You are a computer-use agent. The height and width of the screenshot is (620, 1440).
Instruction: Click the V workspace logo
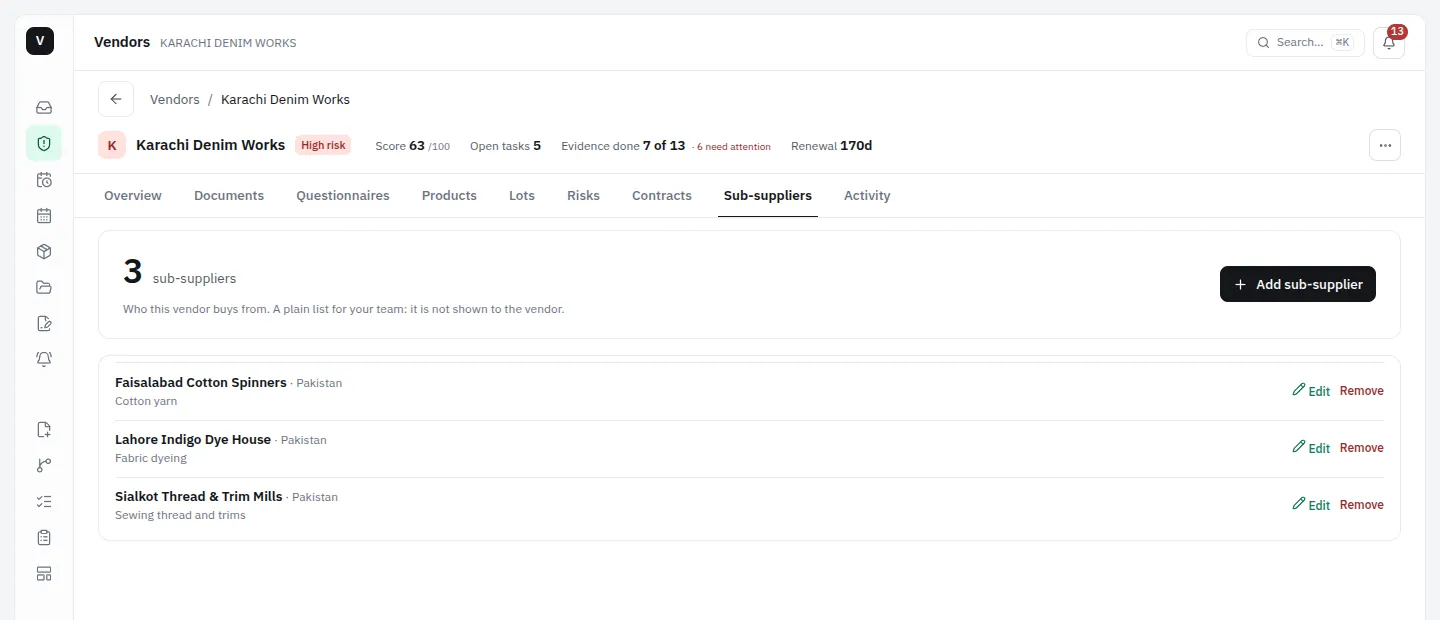pyautogui.click(x=40, y=41)
